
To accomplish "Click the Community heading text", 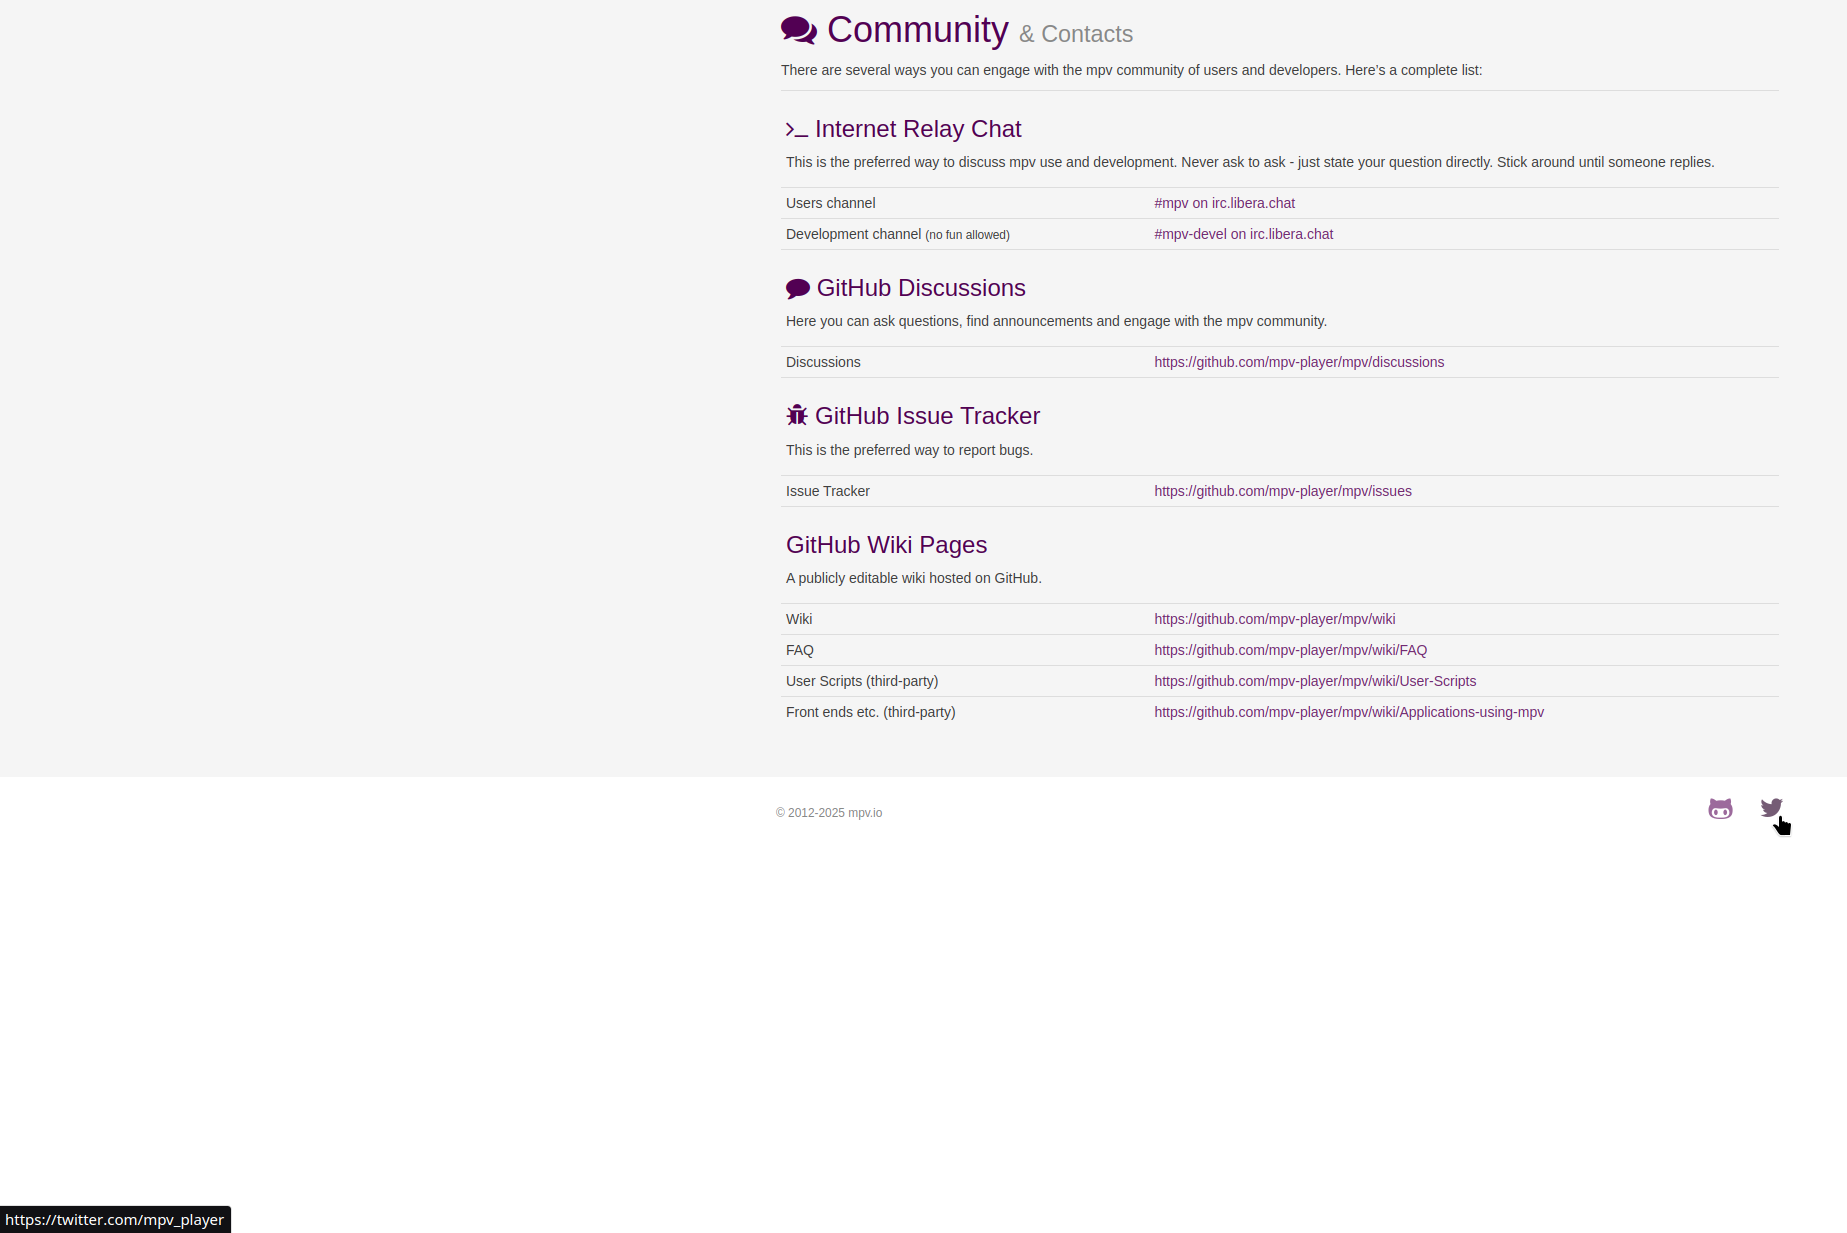I will coord(917,30).
